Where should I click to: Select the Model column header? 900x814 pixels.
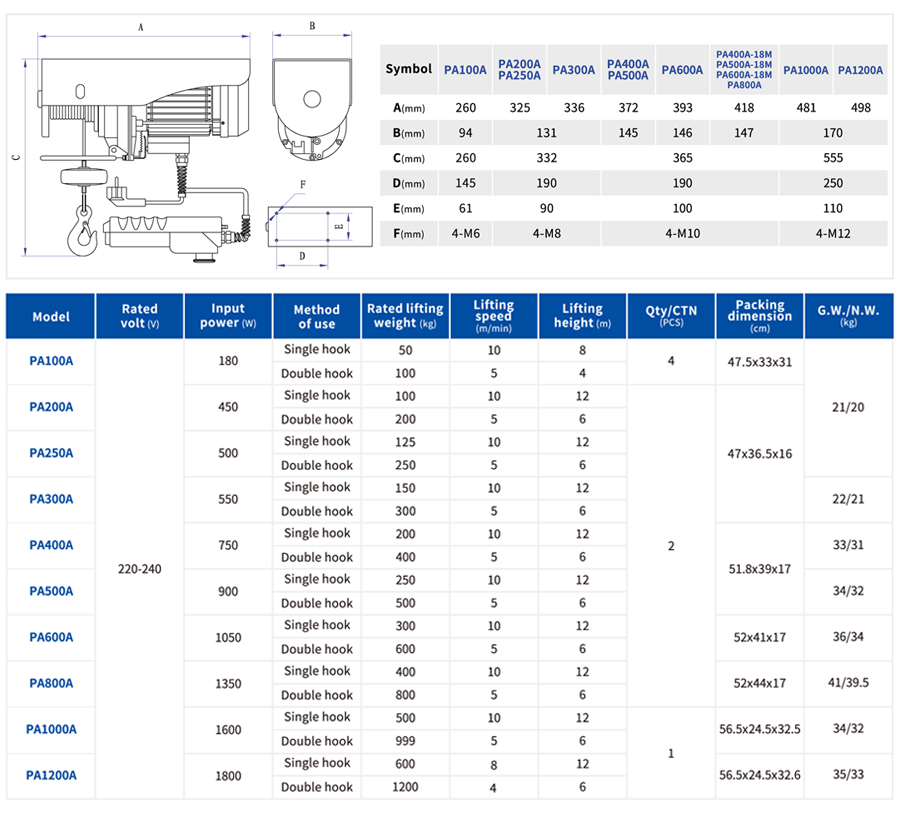click(51, 316)
